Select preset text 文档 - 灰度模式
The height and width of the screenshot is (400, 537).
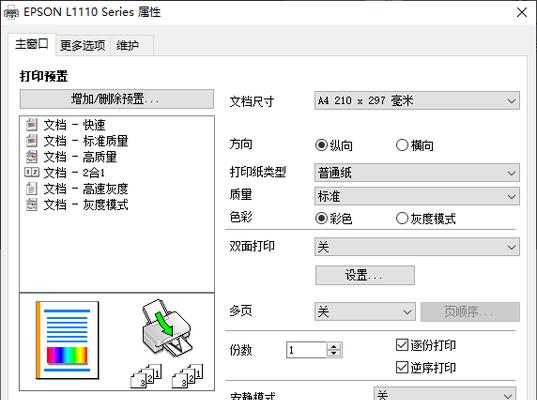click(x=86, y=205)
